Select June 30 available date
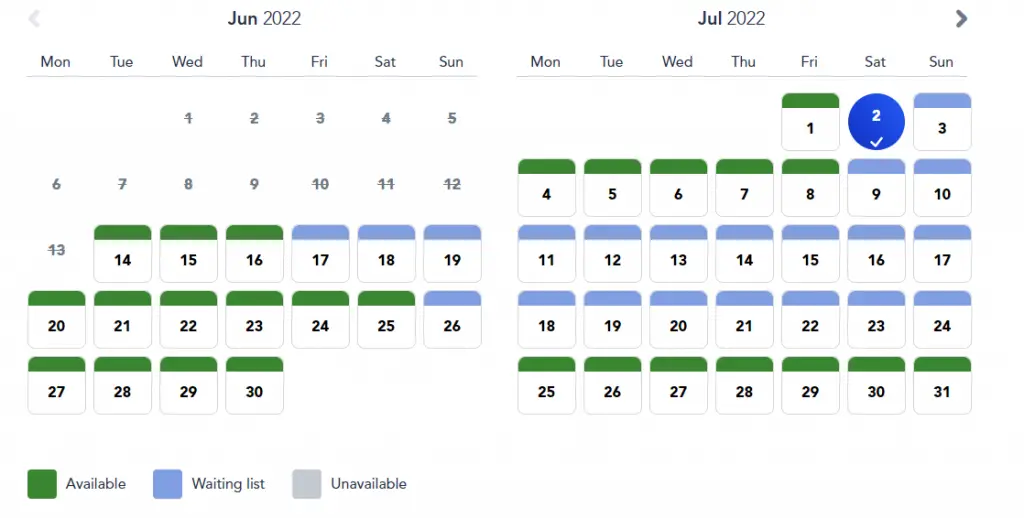 (x=254, y=385)
